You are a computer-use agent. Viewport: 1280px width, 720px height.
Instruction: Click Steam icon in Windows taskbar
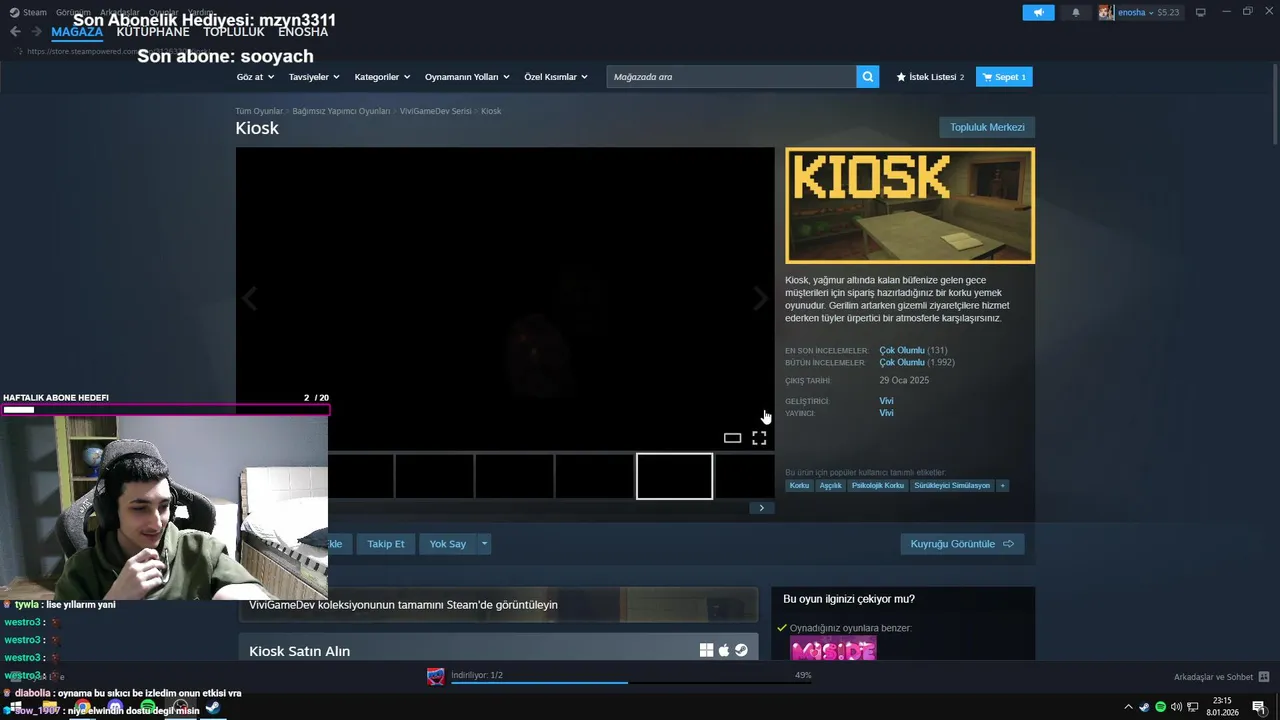213,708
